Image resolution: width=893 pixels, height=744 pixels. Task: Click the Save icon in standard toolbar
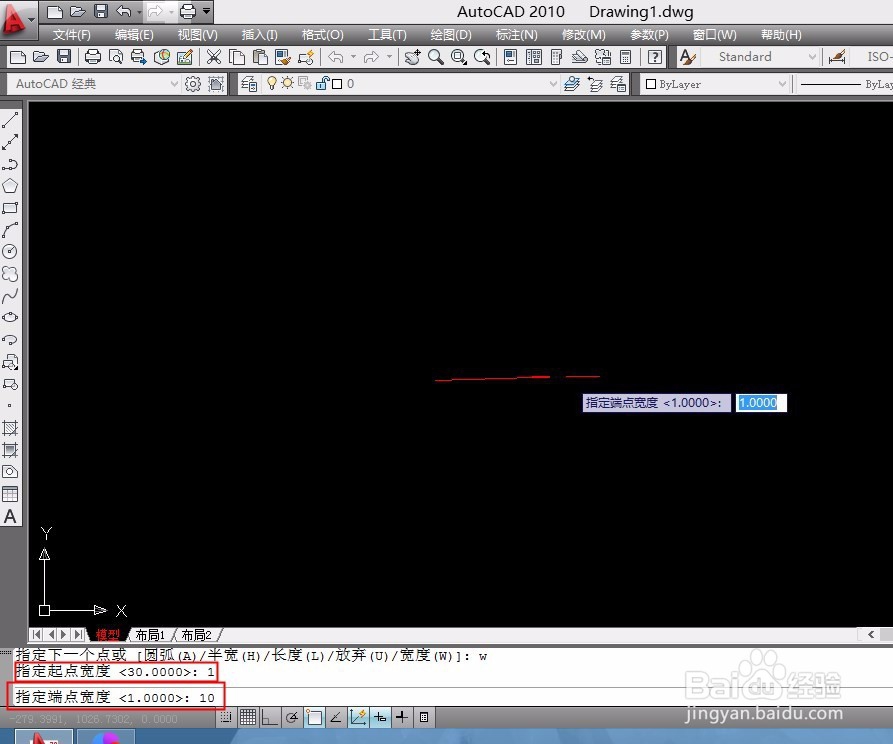[64, 56]
